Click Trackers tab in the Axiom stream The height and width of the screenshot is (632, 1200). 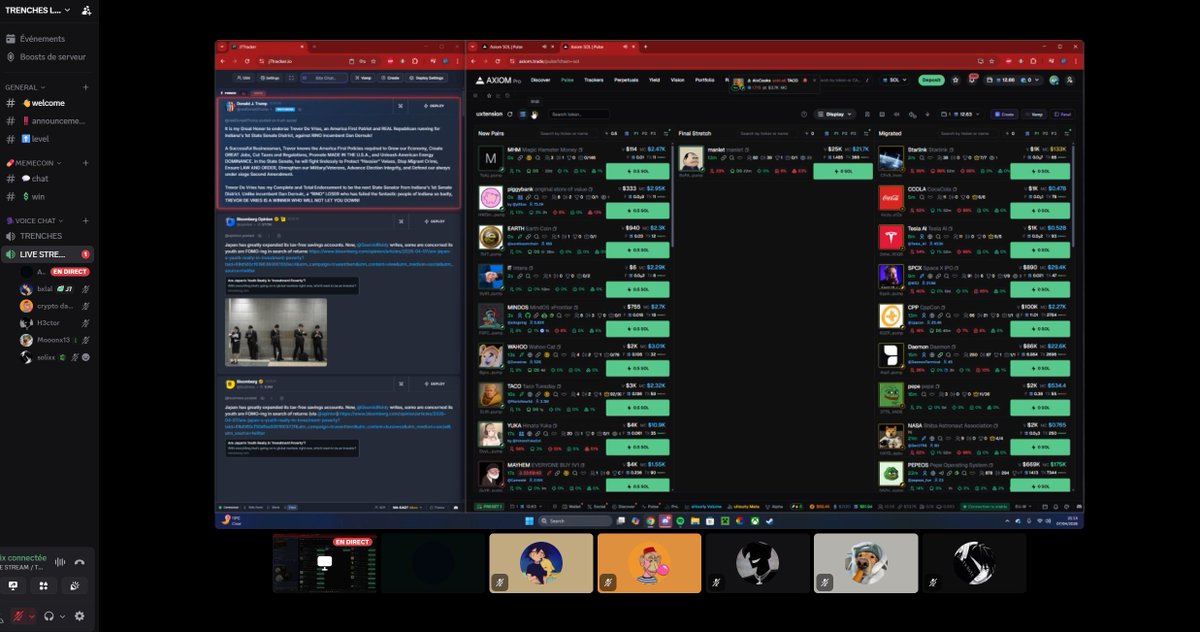pos(595,79)
